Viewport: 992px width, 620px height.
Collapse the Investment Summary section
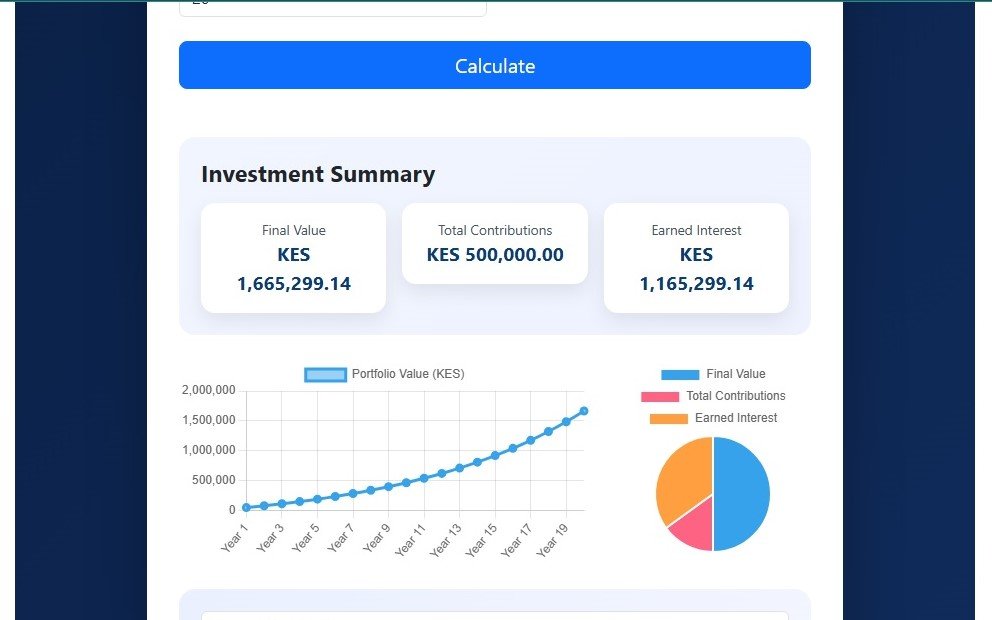[318, 174]
